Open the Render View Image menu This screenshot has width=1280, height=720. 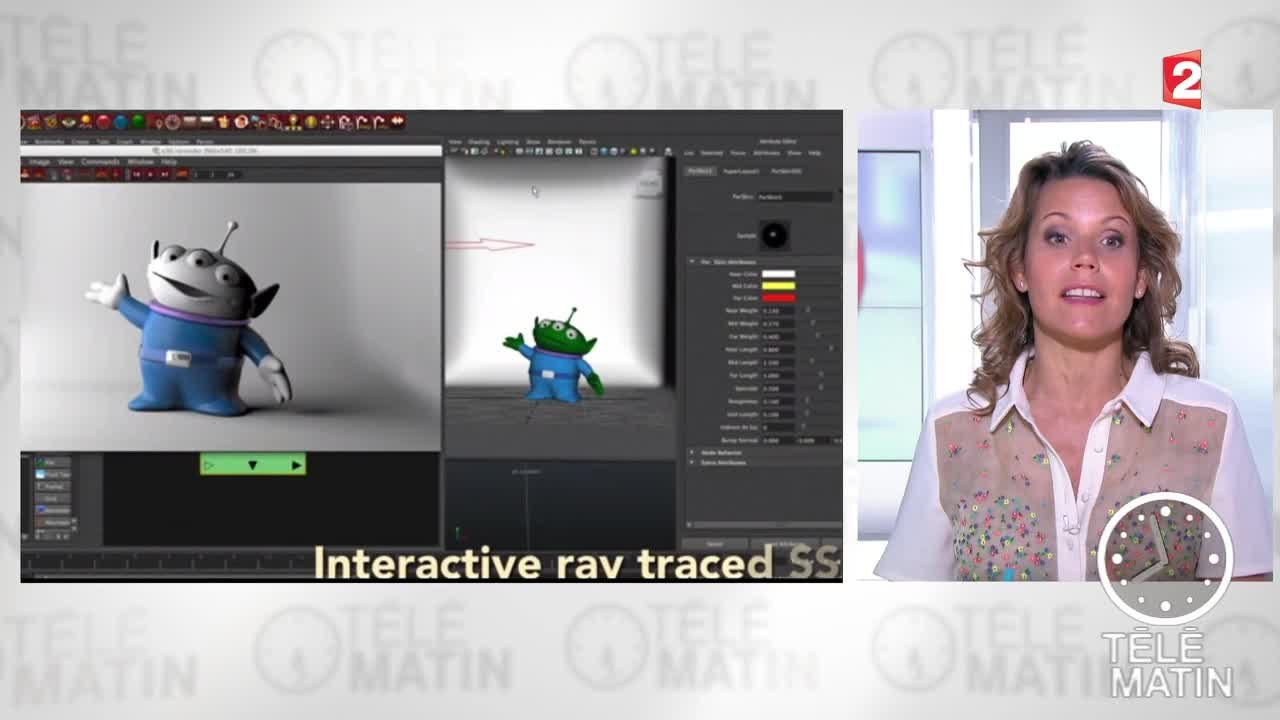click(40, 162)
